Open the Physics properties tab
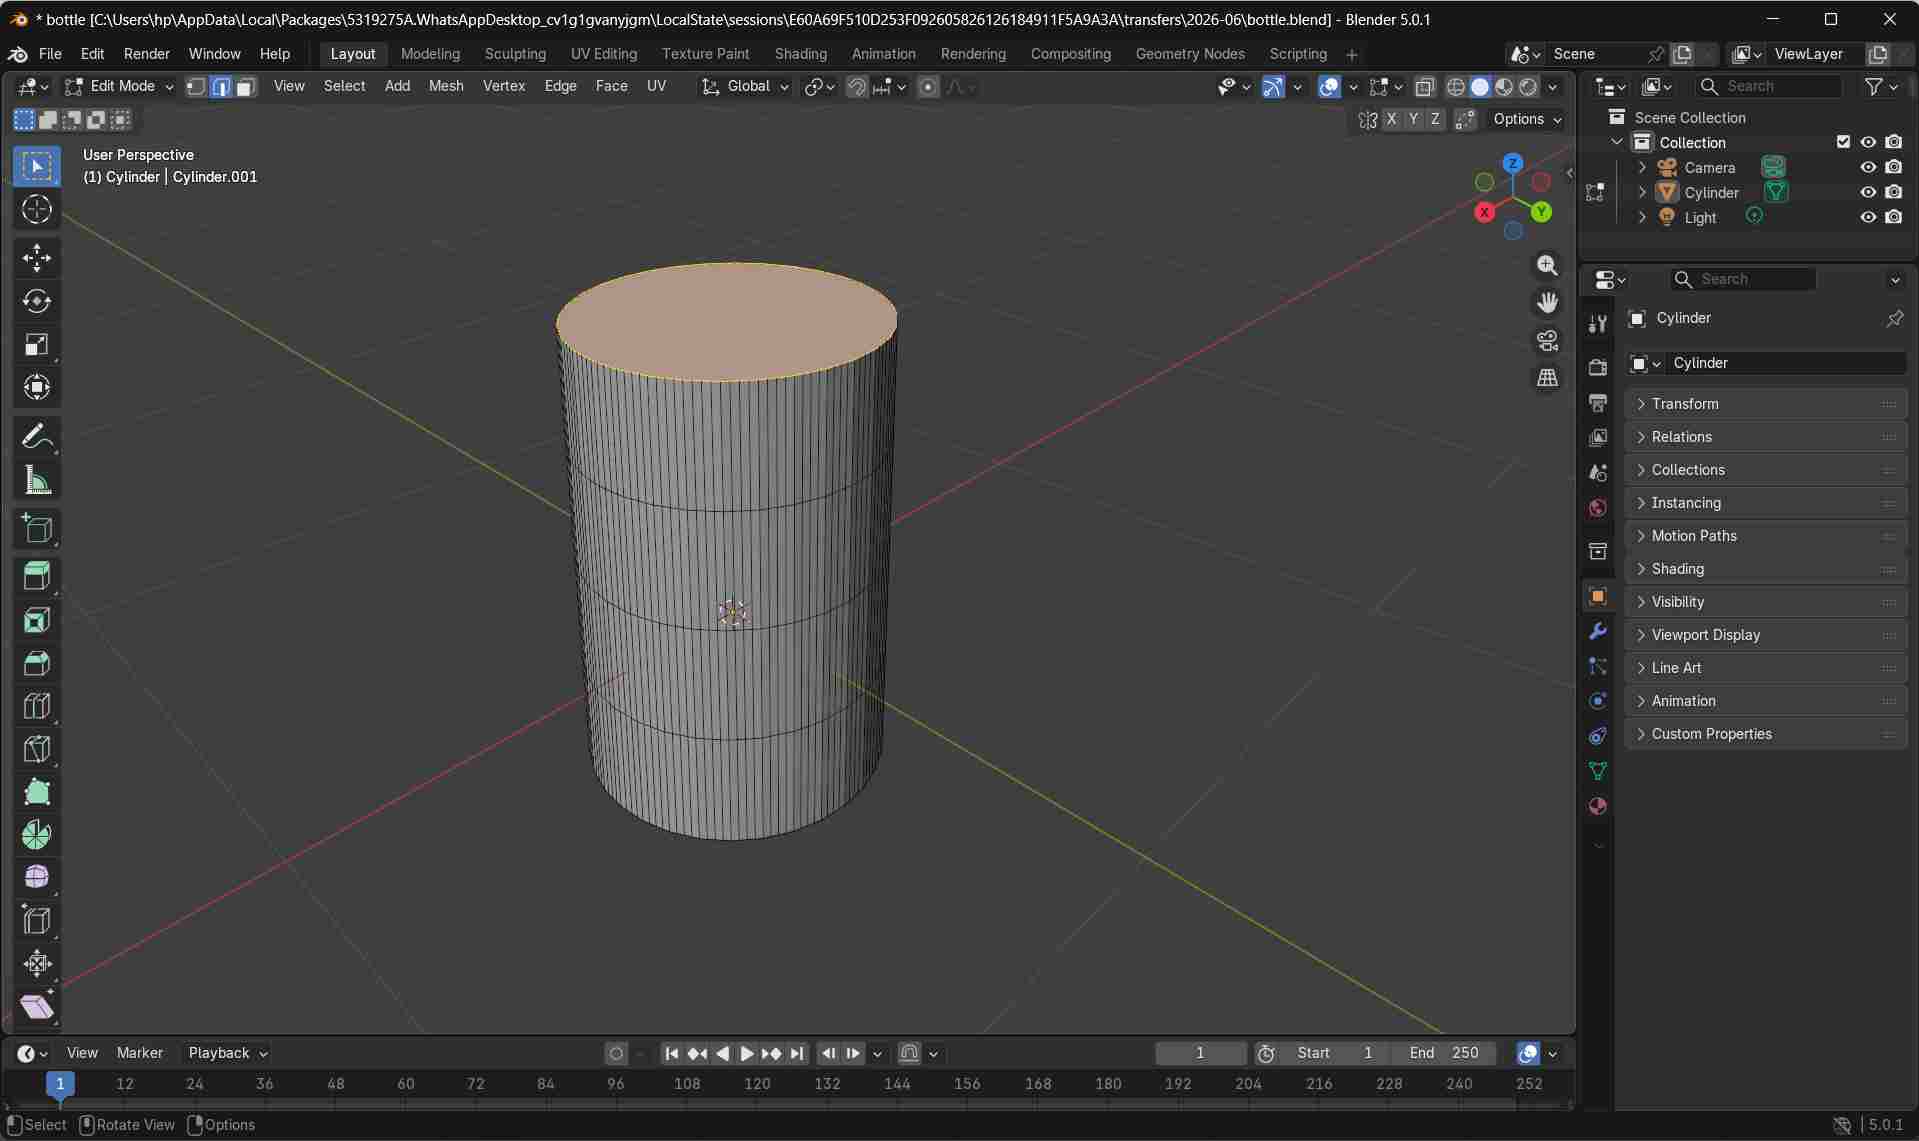Screen dimensions: 1919x1141 point(1597,701)
